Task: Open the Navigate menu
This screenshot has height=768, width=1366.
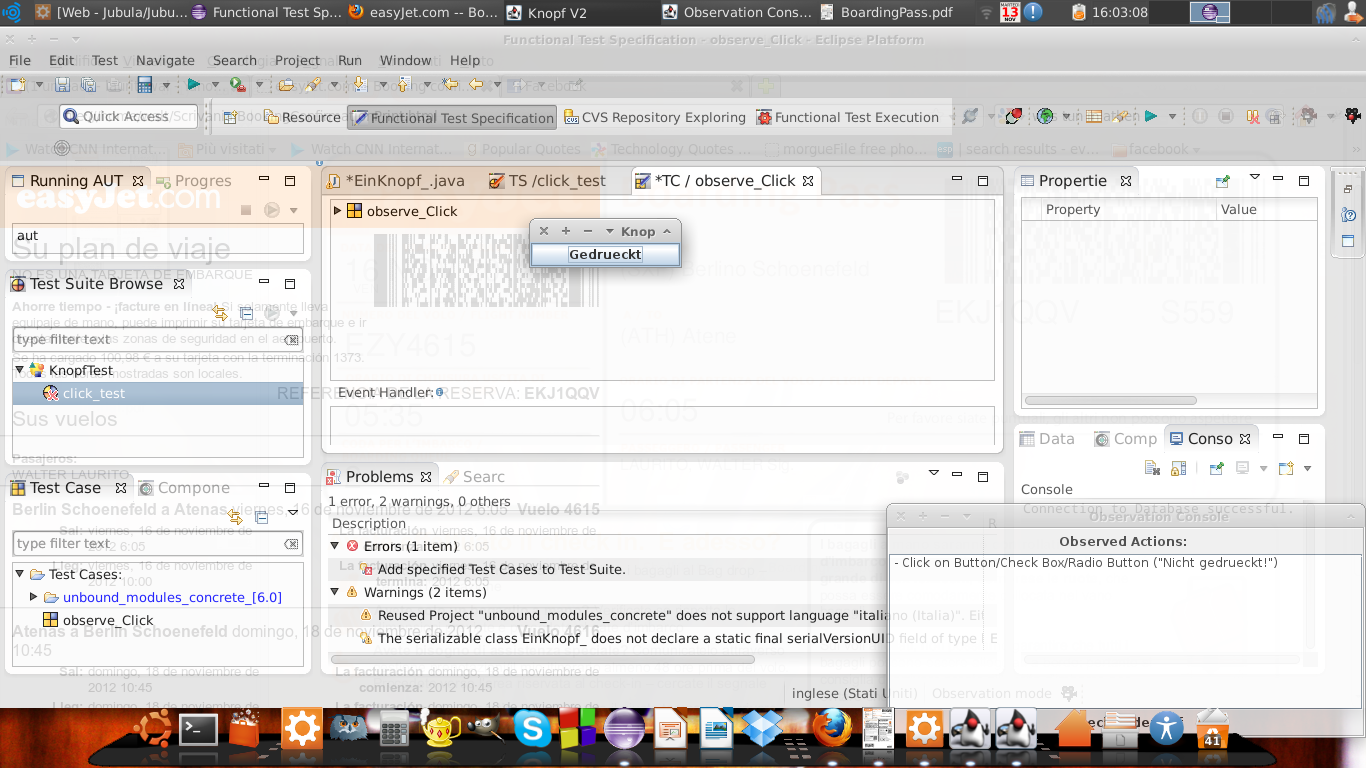Action: (165, 60)
